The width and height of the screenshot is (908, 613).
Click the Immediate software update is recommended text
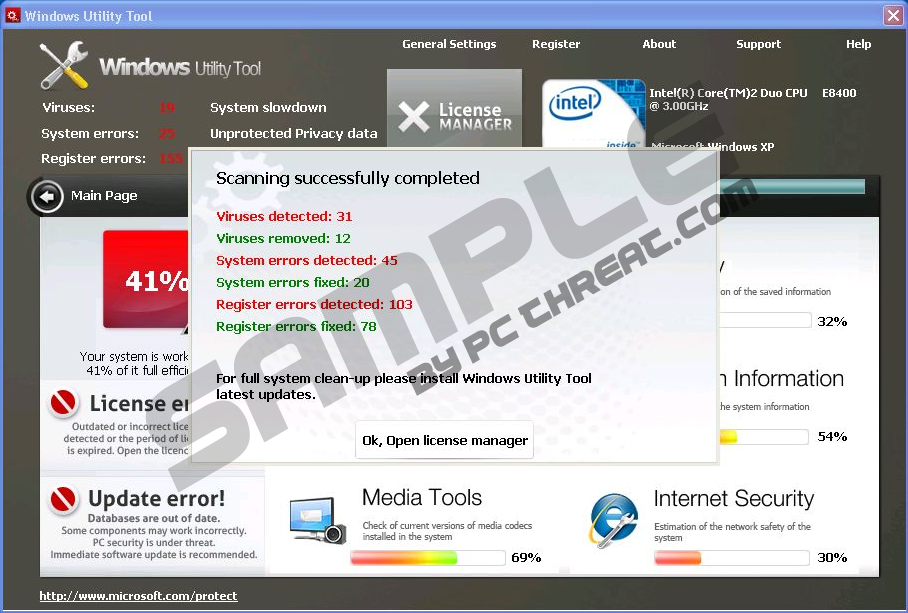154,555
